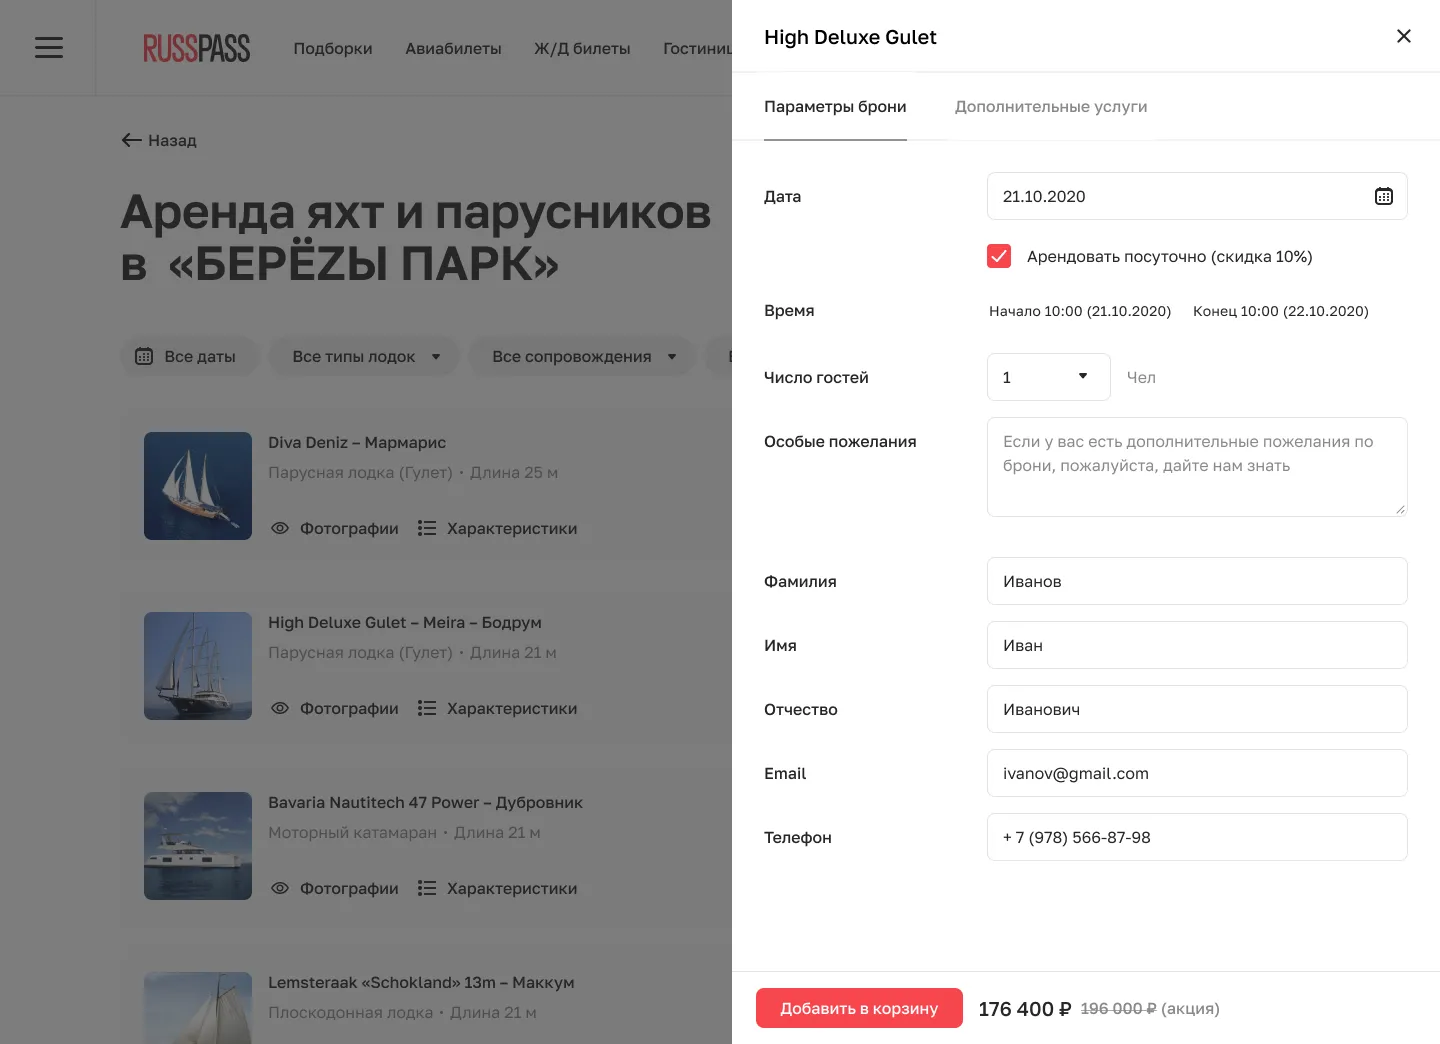
Task: Open the calendar icon in date field
Action: 1384,196
